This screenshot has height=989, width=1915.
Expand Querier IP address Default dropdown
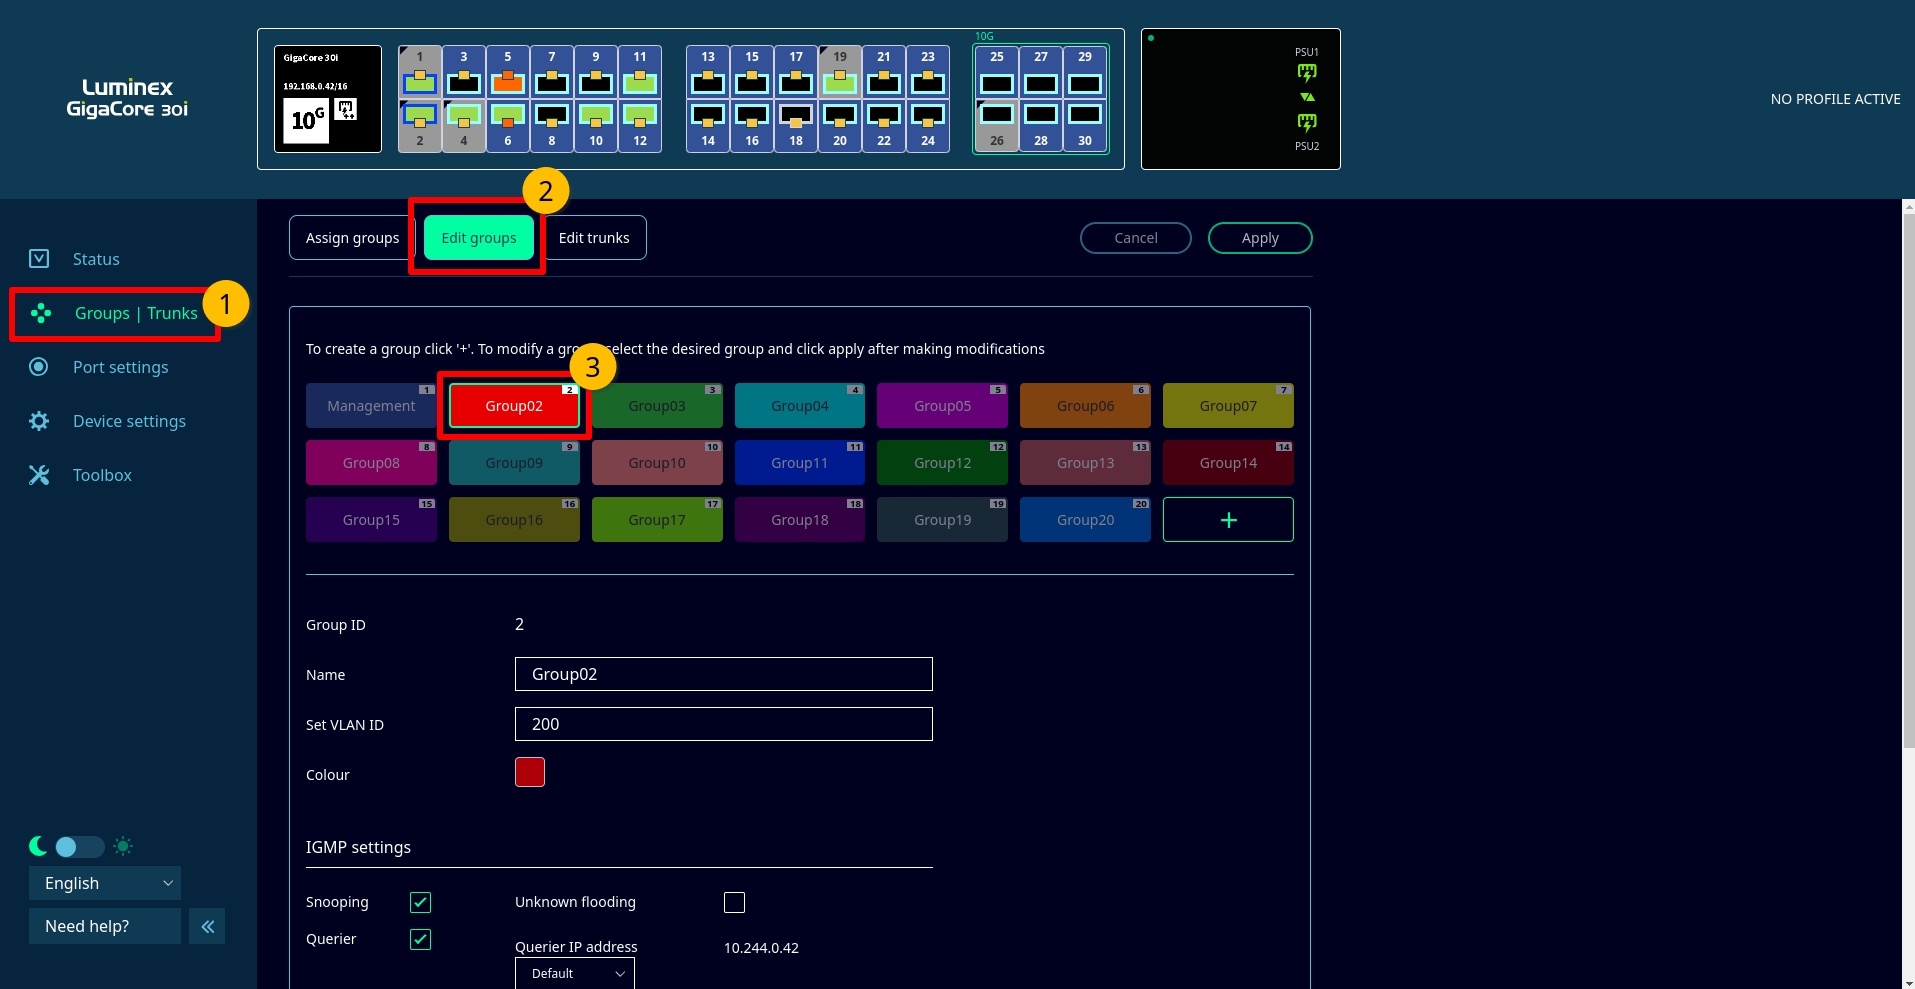[575, 974]
